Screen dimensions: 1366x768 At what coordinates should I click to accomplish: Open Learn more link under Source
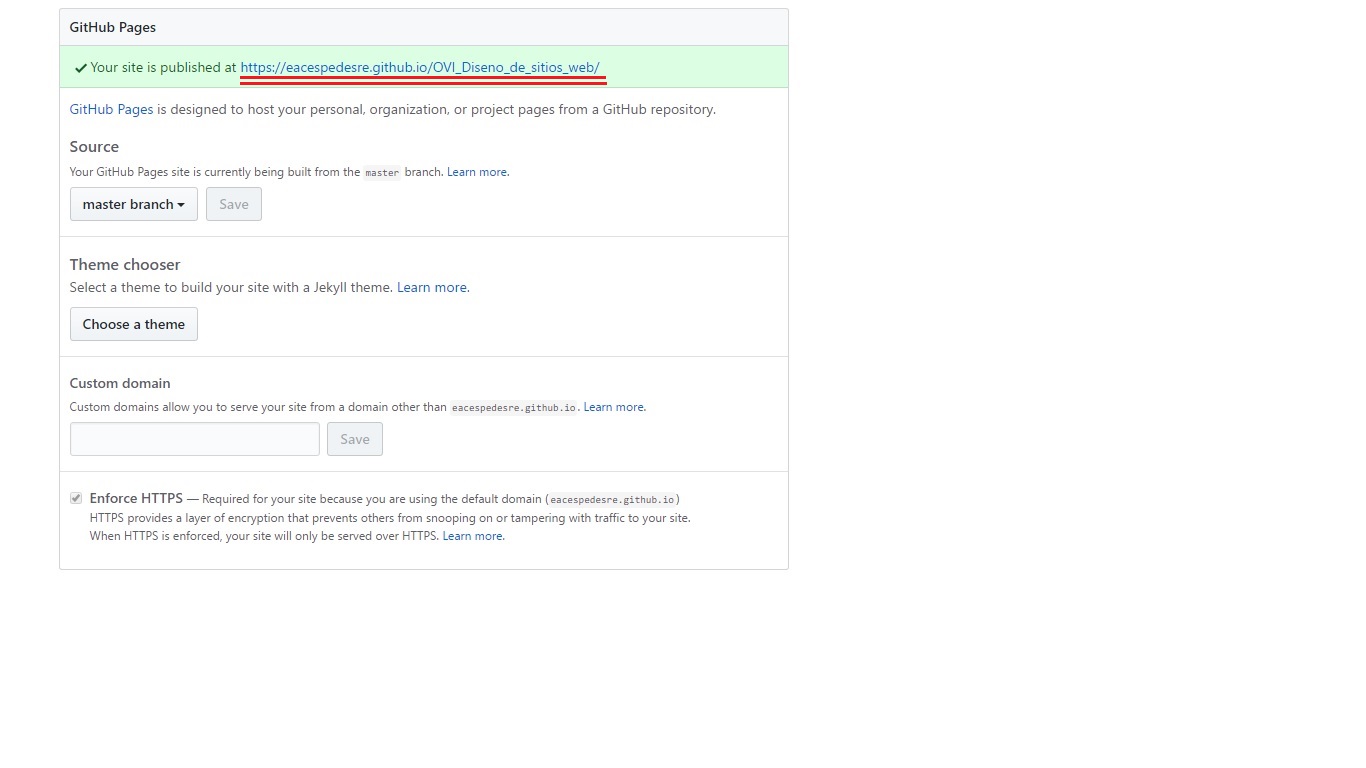tap(477, 172)
